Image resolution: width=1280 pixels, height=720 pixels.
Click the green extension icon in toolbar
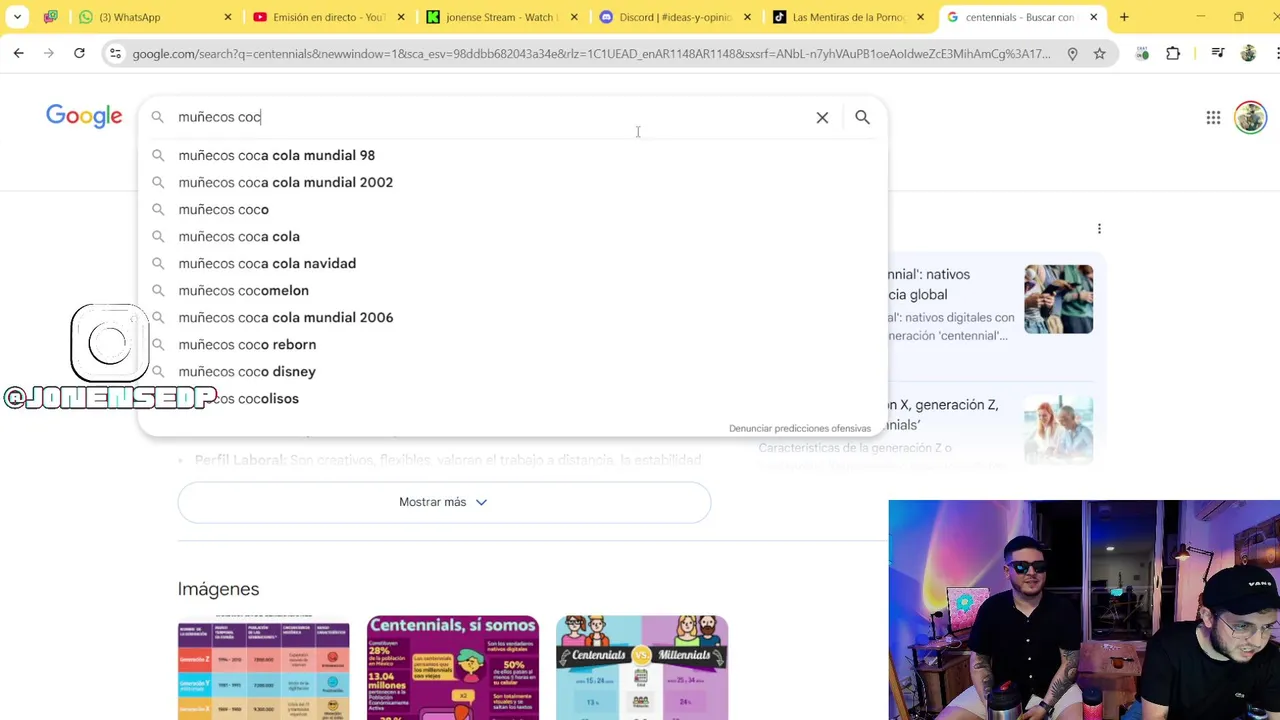pyautogui.click(x=1142, y=54)
